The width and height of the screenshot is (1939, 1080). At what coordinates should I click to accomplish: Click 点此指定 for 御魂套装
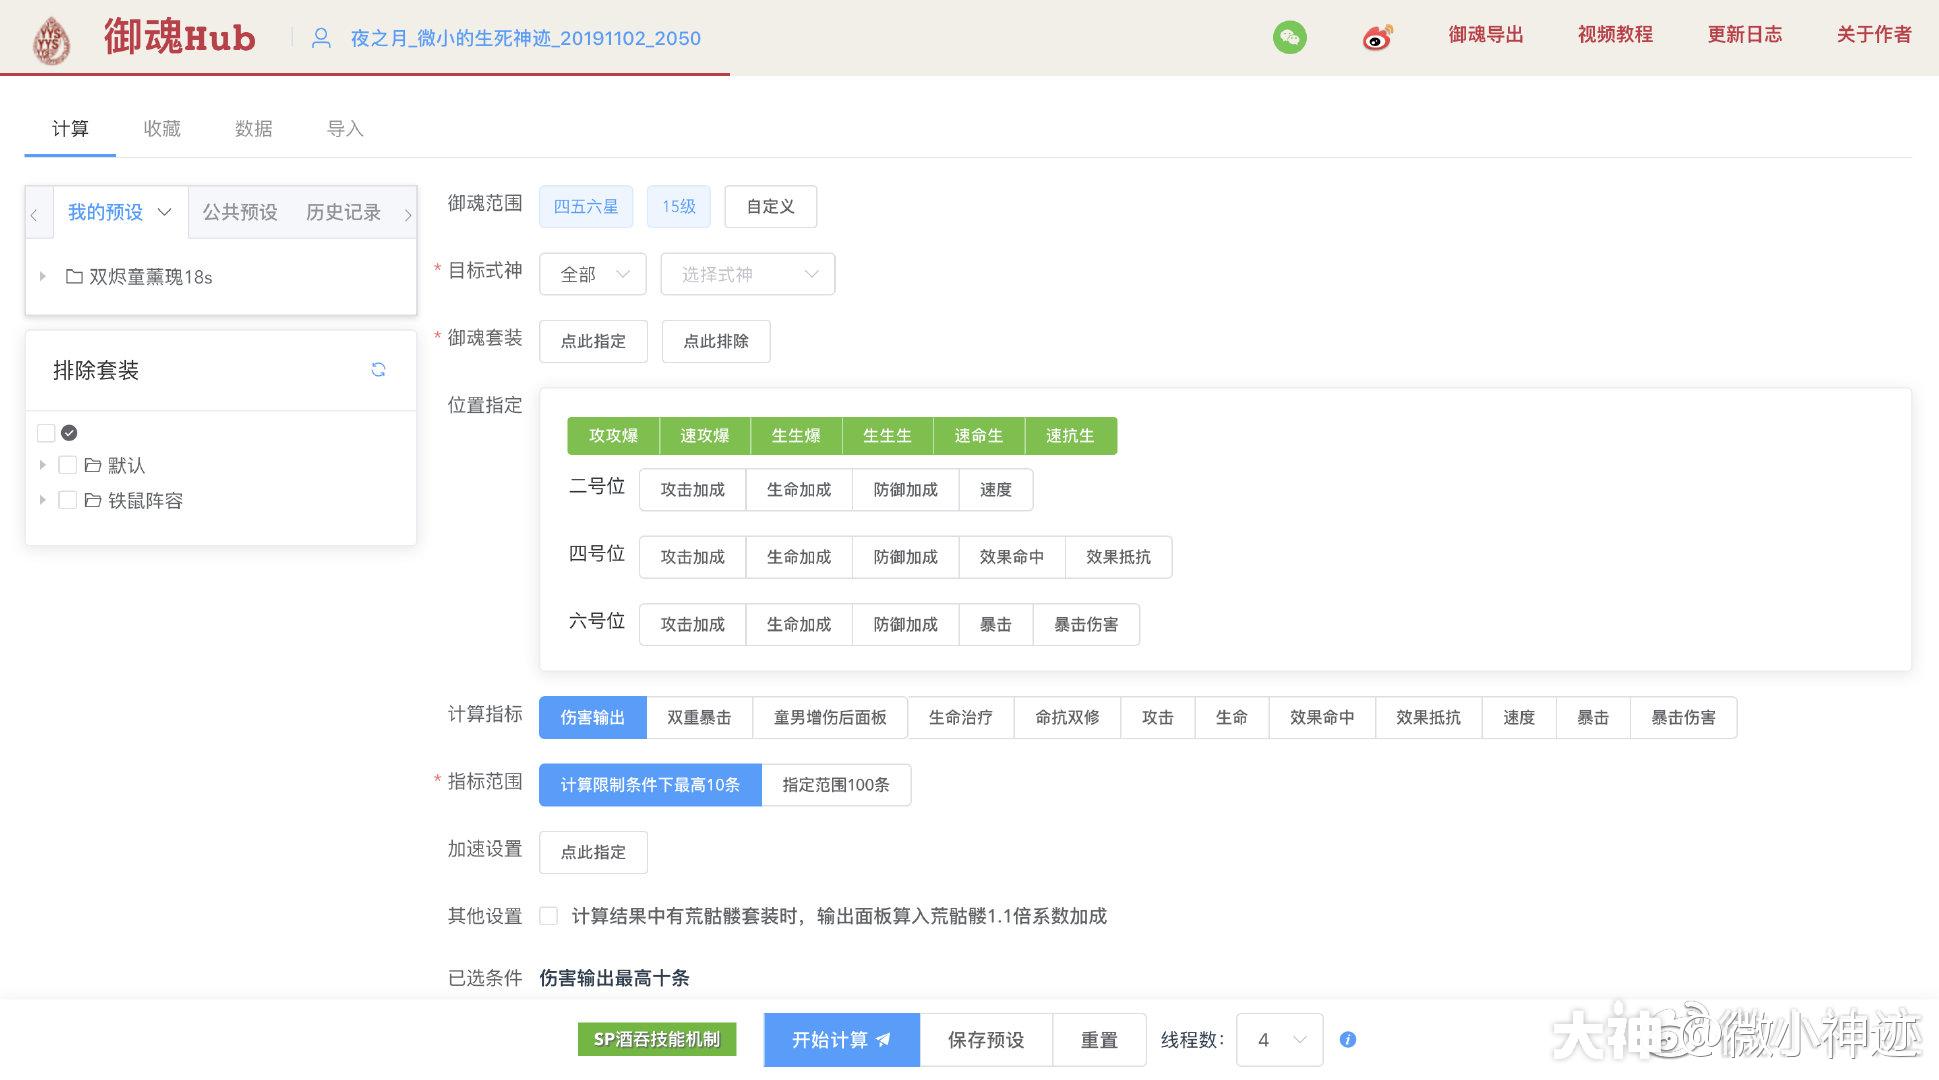pos(593,341)
